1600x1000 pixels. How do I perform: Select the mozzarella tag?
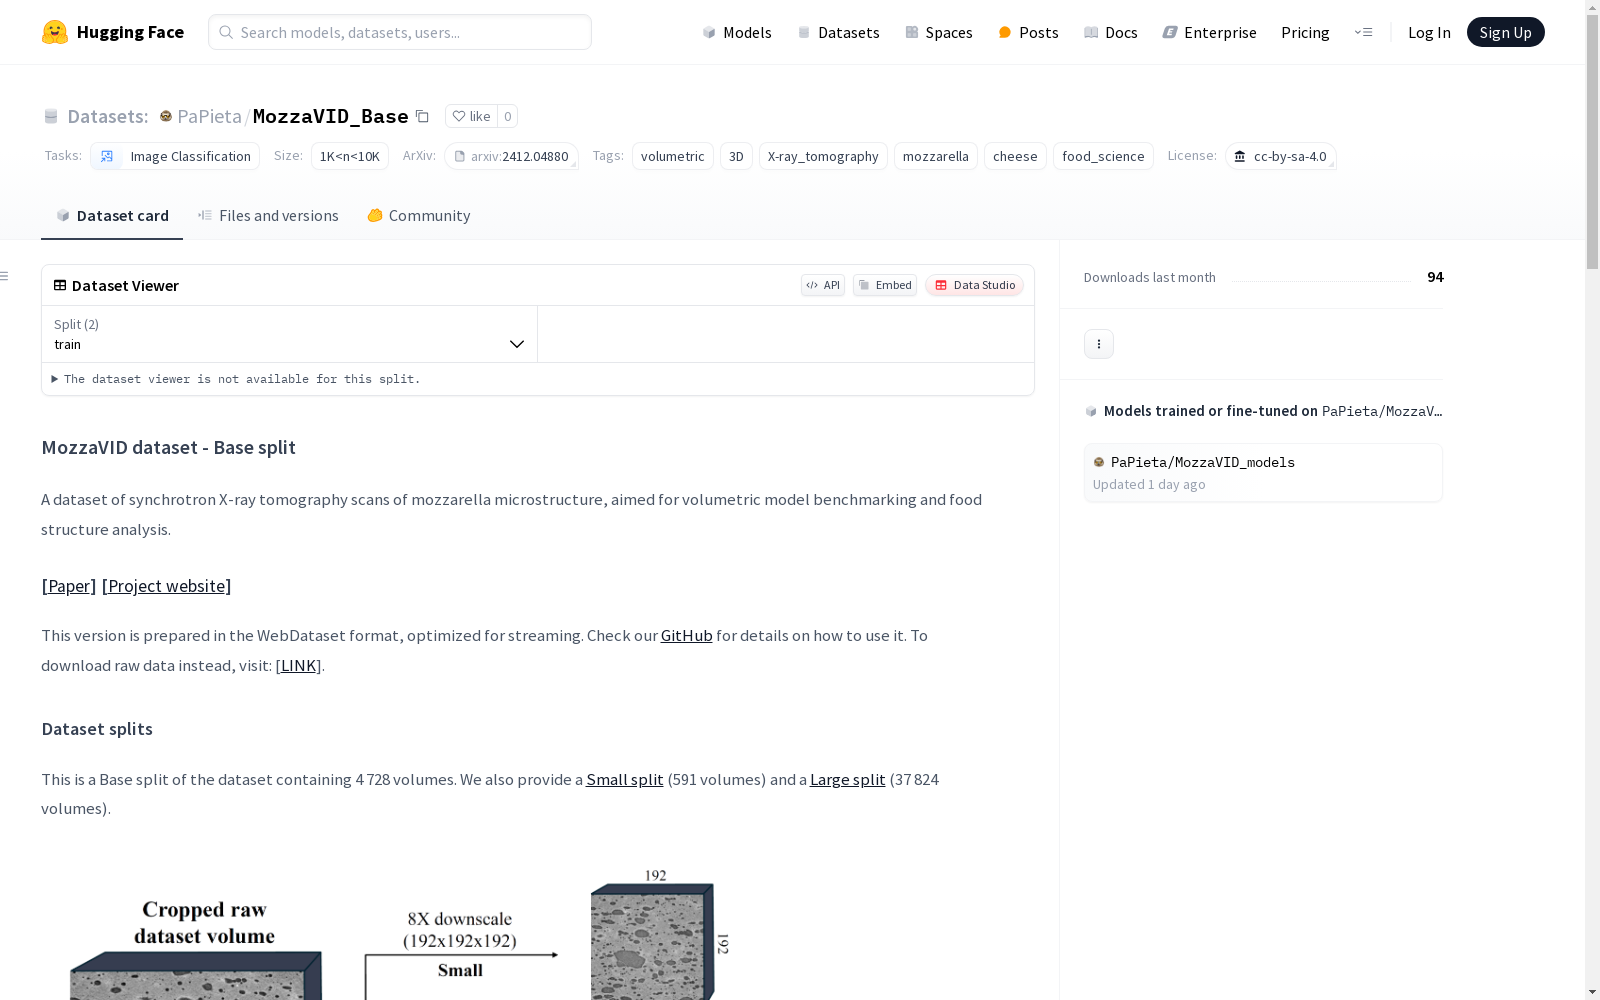click(935, 156)
